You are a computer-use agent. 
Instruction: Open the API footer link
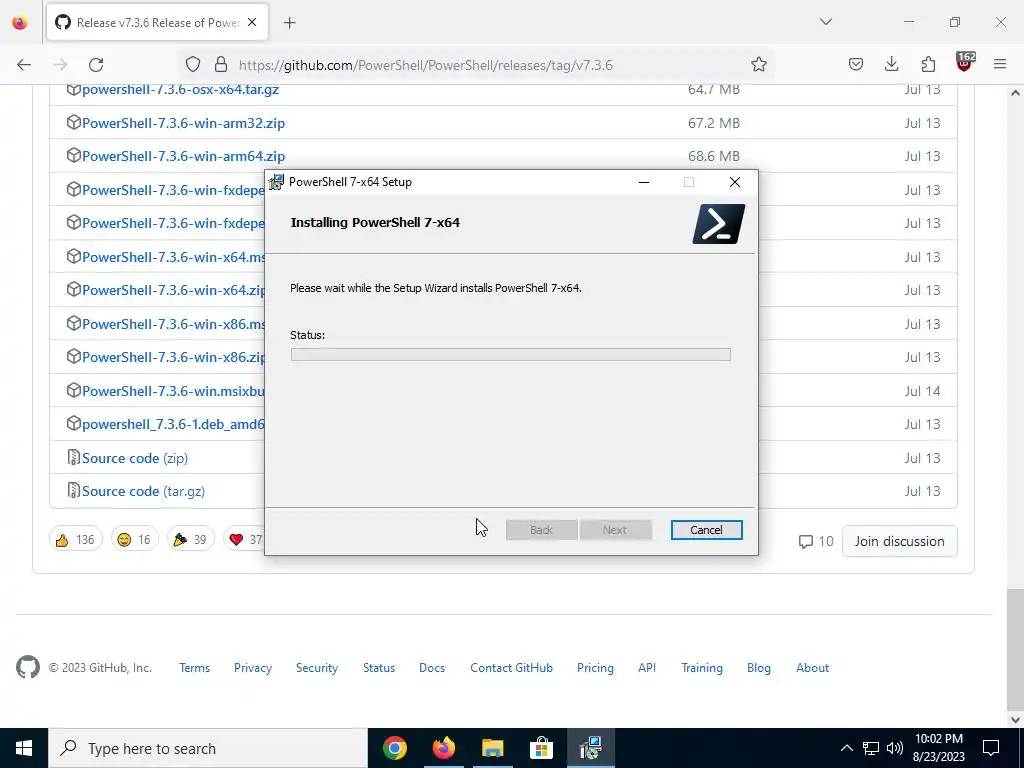(647, 668)
